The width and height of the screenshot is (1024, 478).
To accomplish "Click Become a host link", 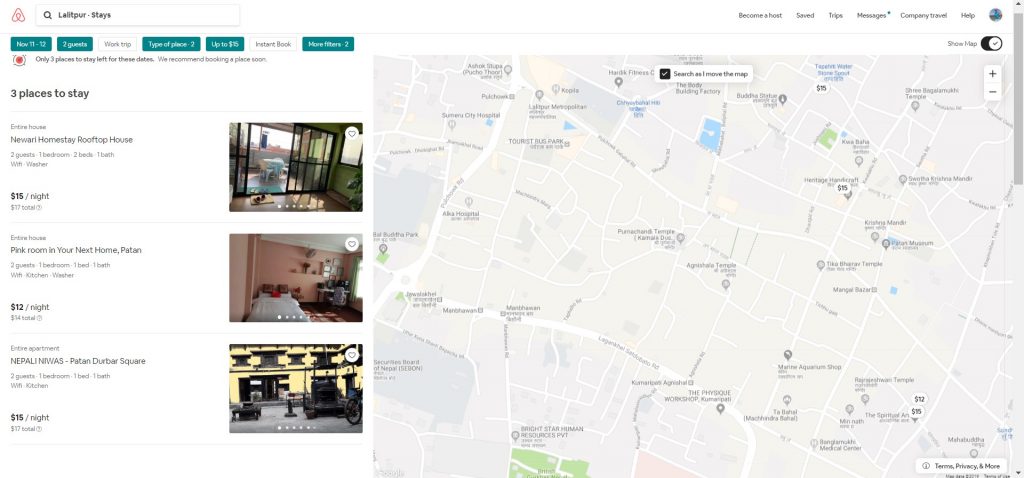I will point(760,15).
